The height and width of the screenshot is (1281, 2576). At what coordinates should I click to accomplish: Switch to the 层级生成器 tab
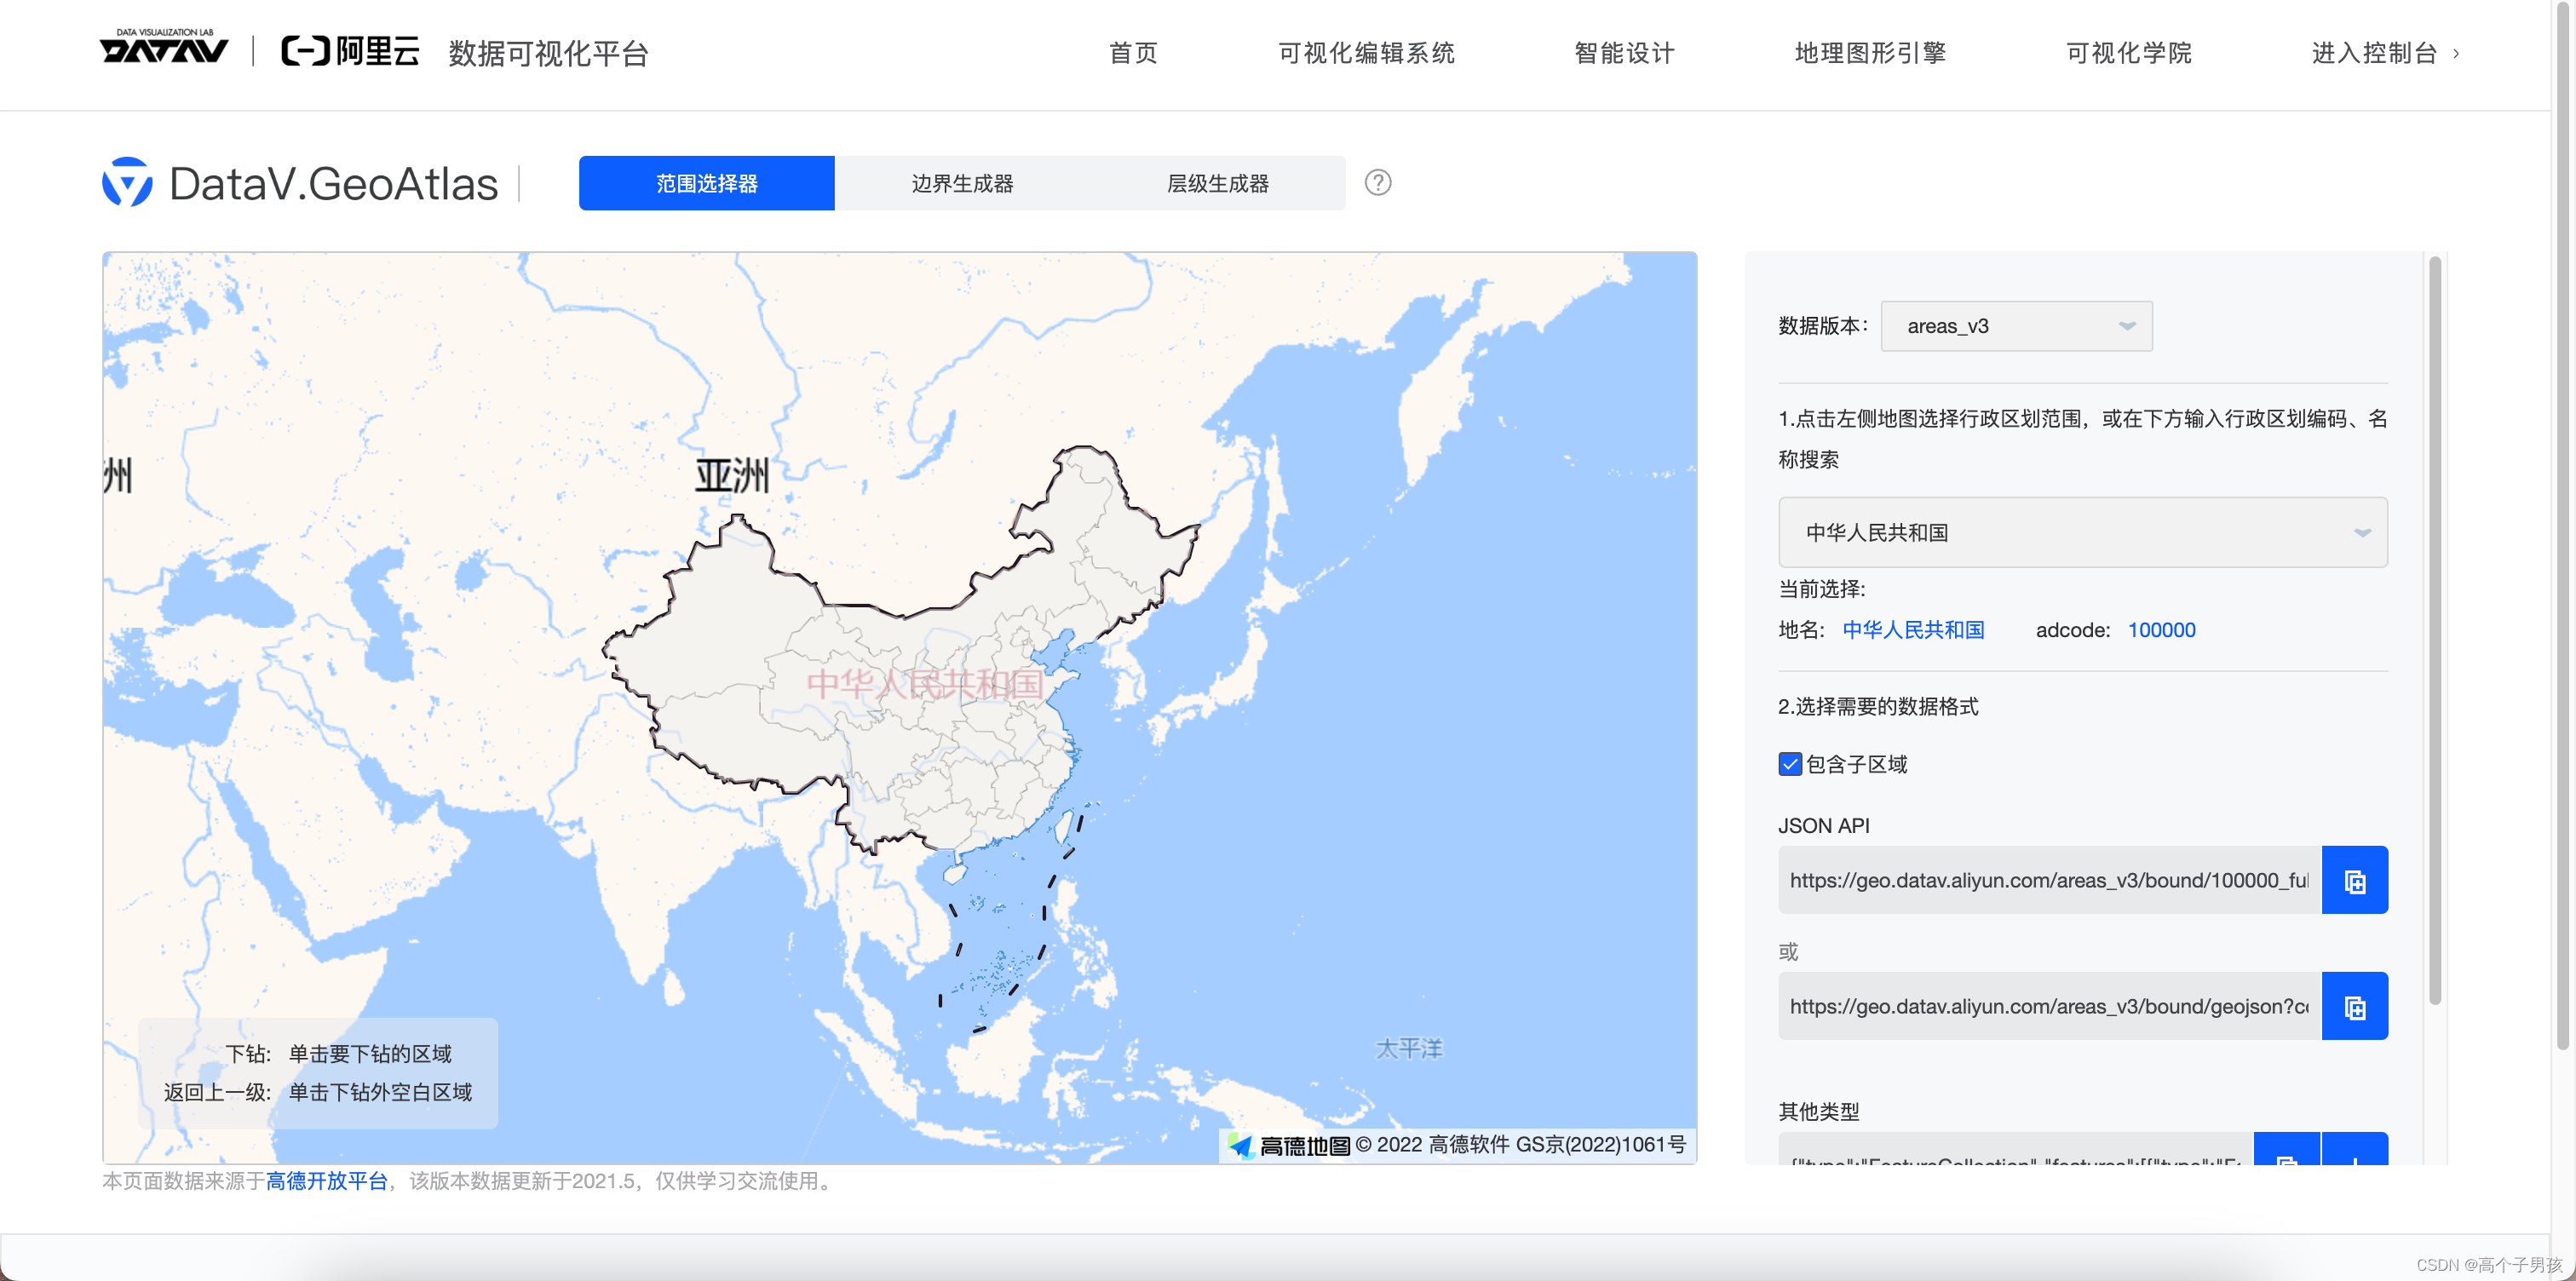click(1217, 183)
